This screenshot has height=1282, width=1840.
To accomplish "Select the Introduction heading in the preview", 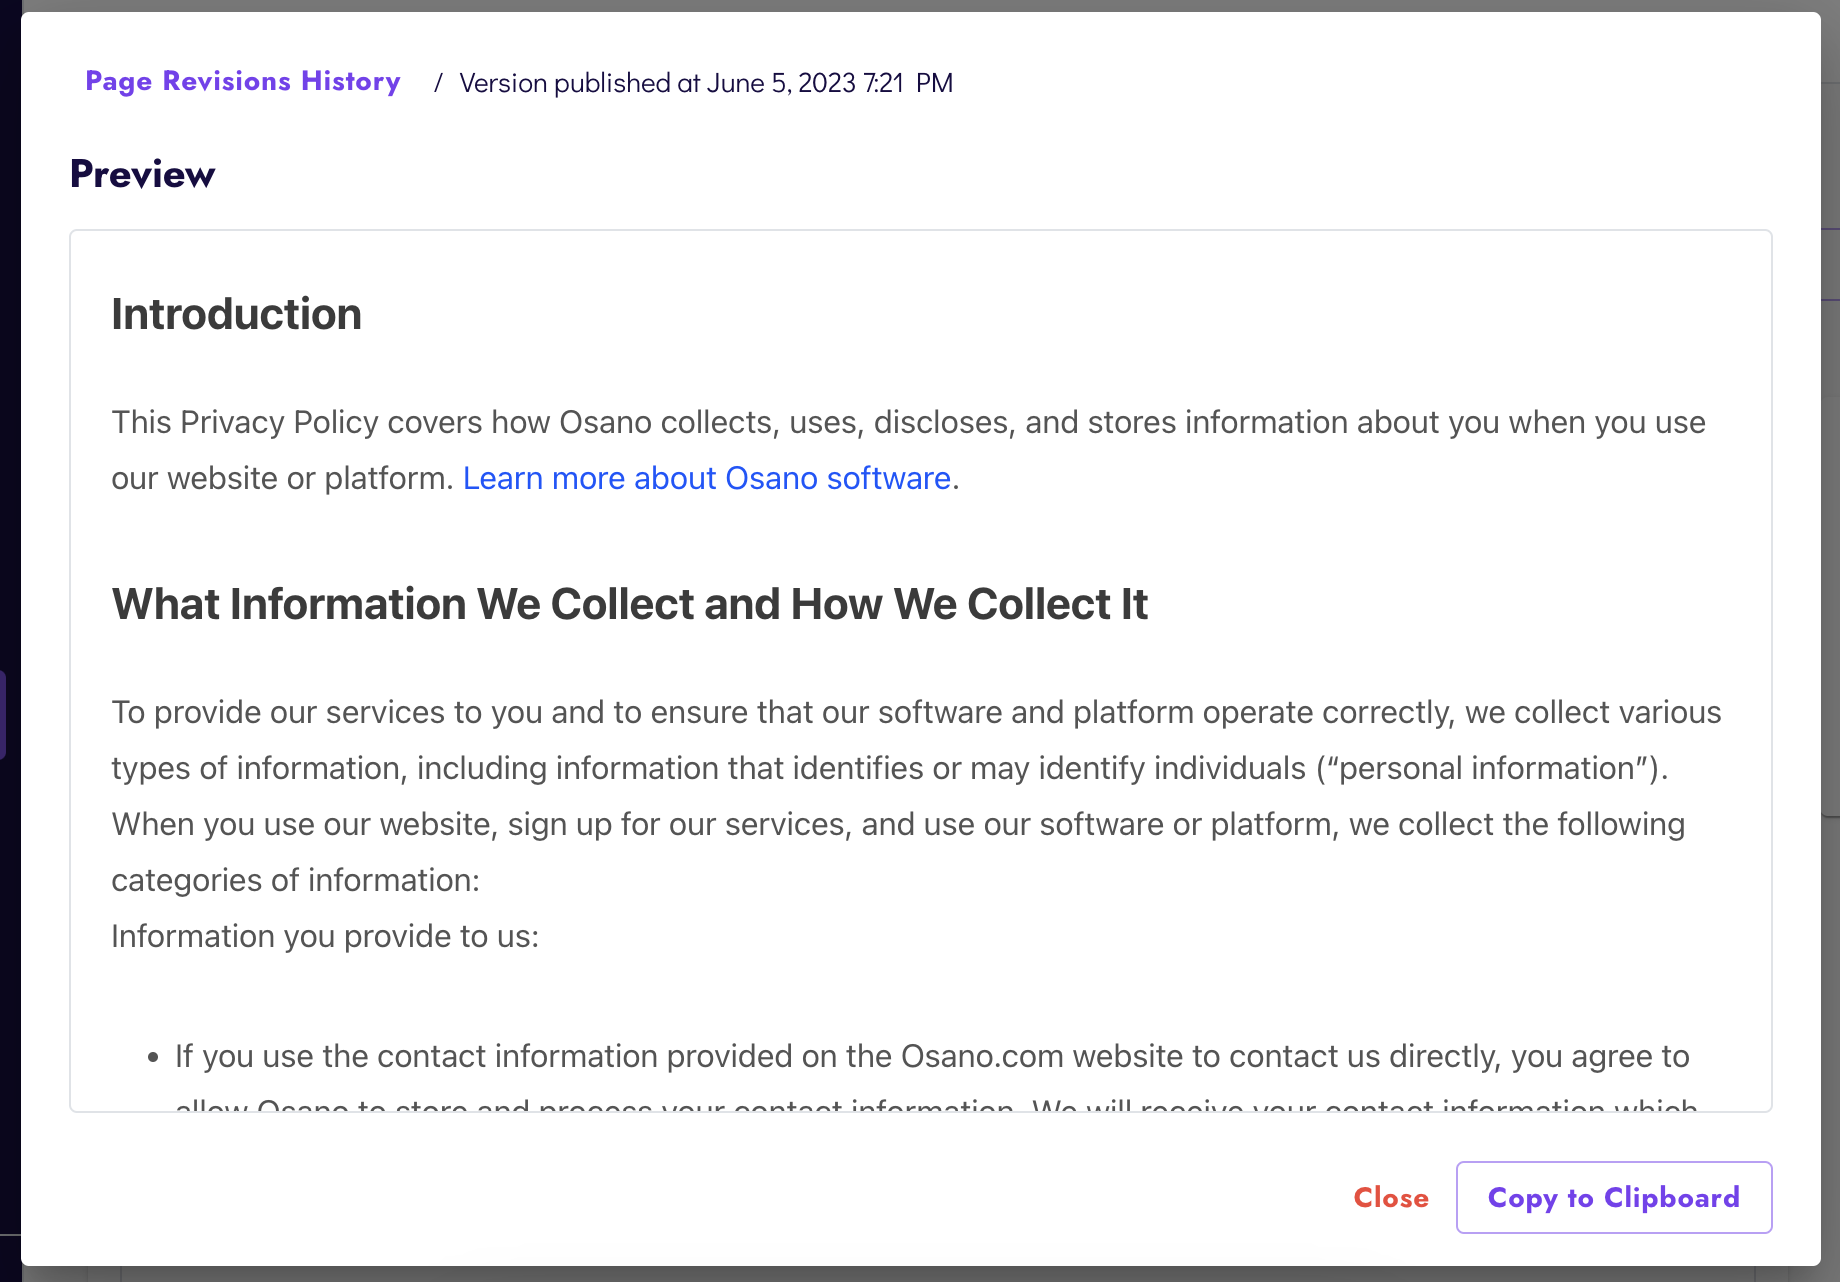I will [x=236, y=314].
